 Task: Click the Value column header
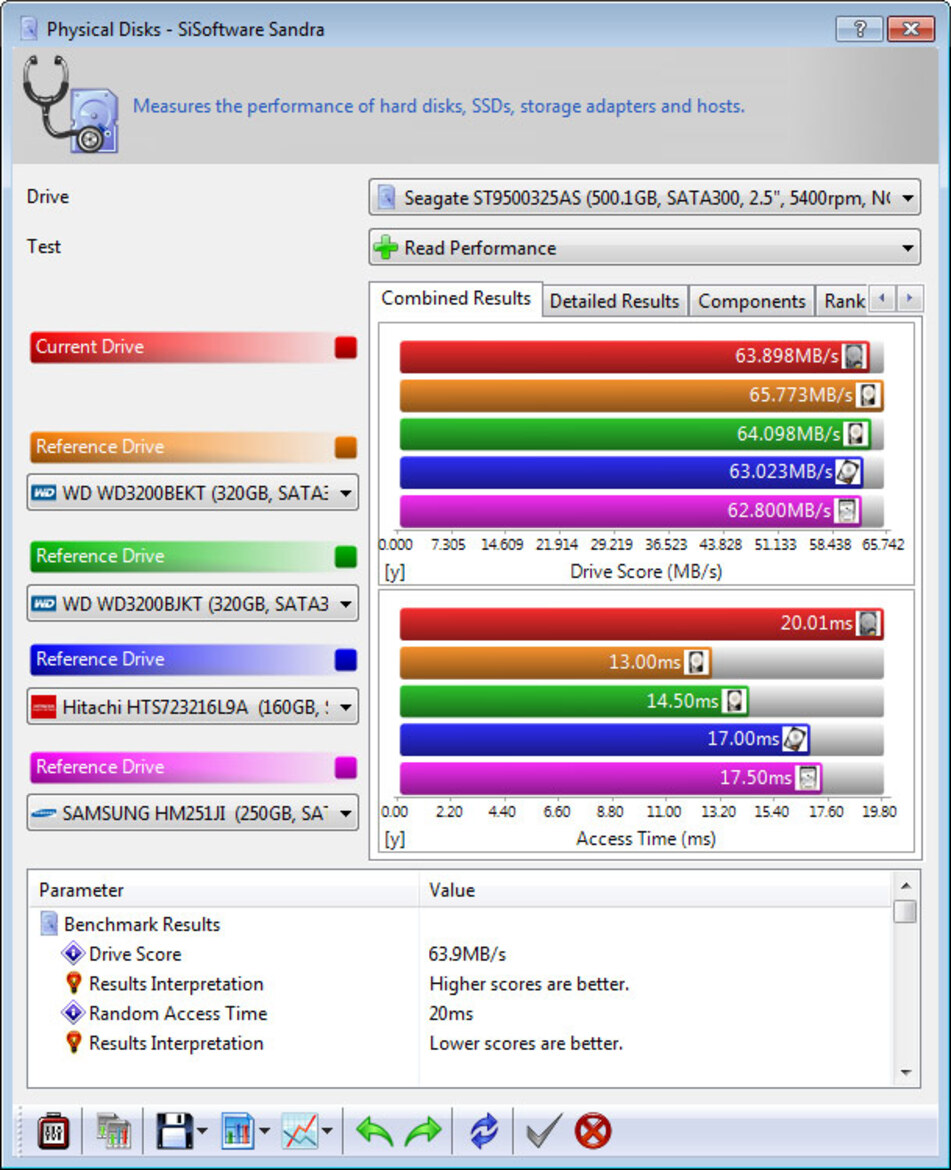point(656,889)
